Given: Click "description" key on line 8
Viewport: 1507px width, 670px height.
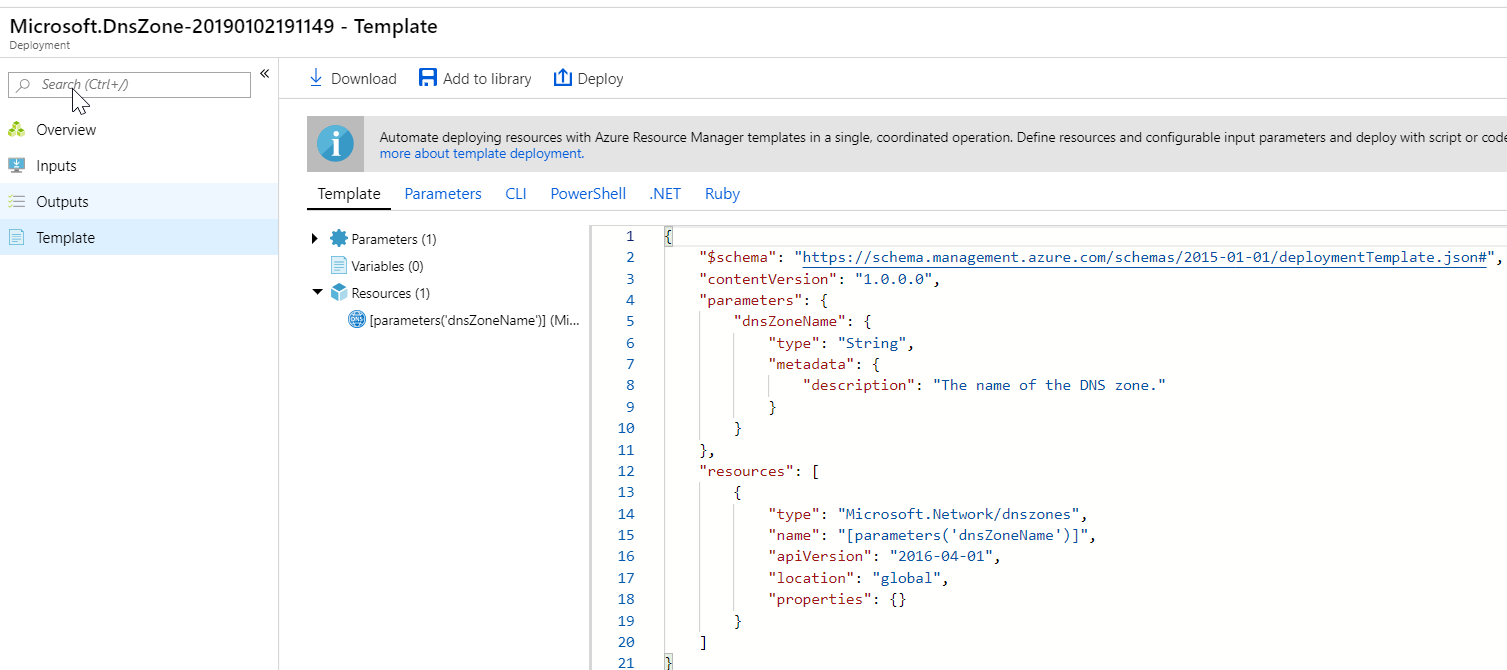Looking at the screenshot, I should coord(859,386).
